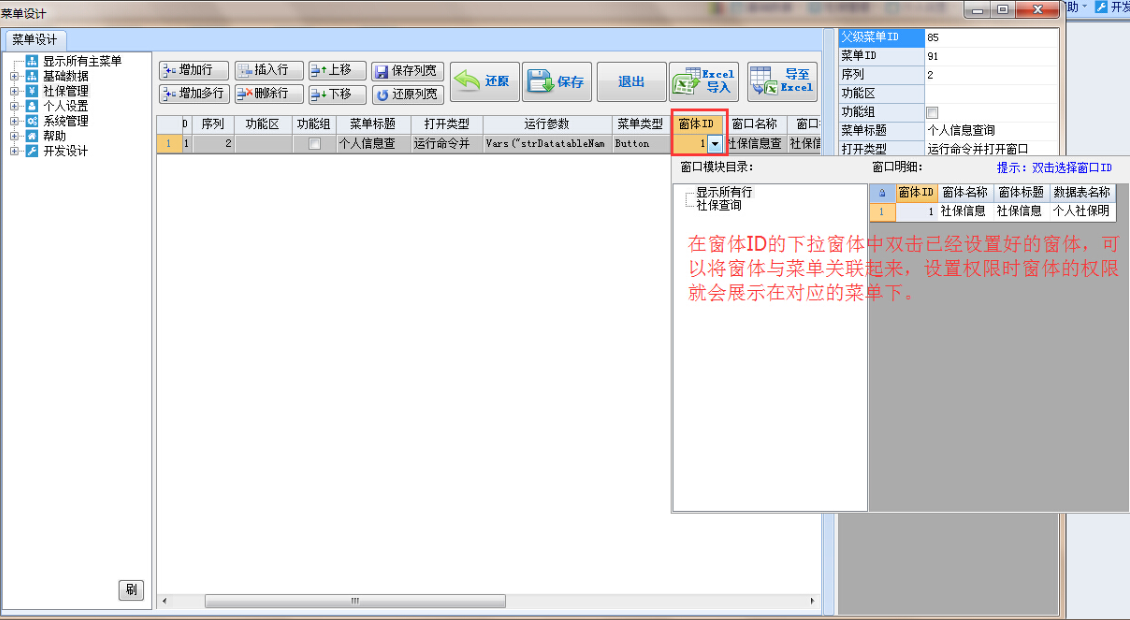Select row 1 header in main grid
1130x620 pixels.
click(x=169, y=143)
